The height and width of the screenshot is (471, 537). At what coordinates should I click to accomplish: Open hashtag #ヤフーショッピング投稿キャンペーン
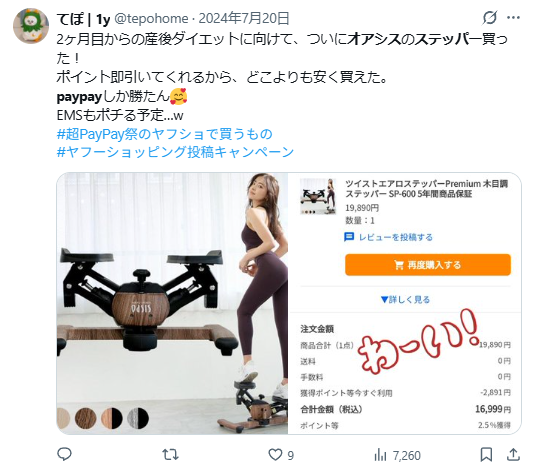click(x=175, y=152)
